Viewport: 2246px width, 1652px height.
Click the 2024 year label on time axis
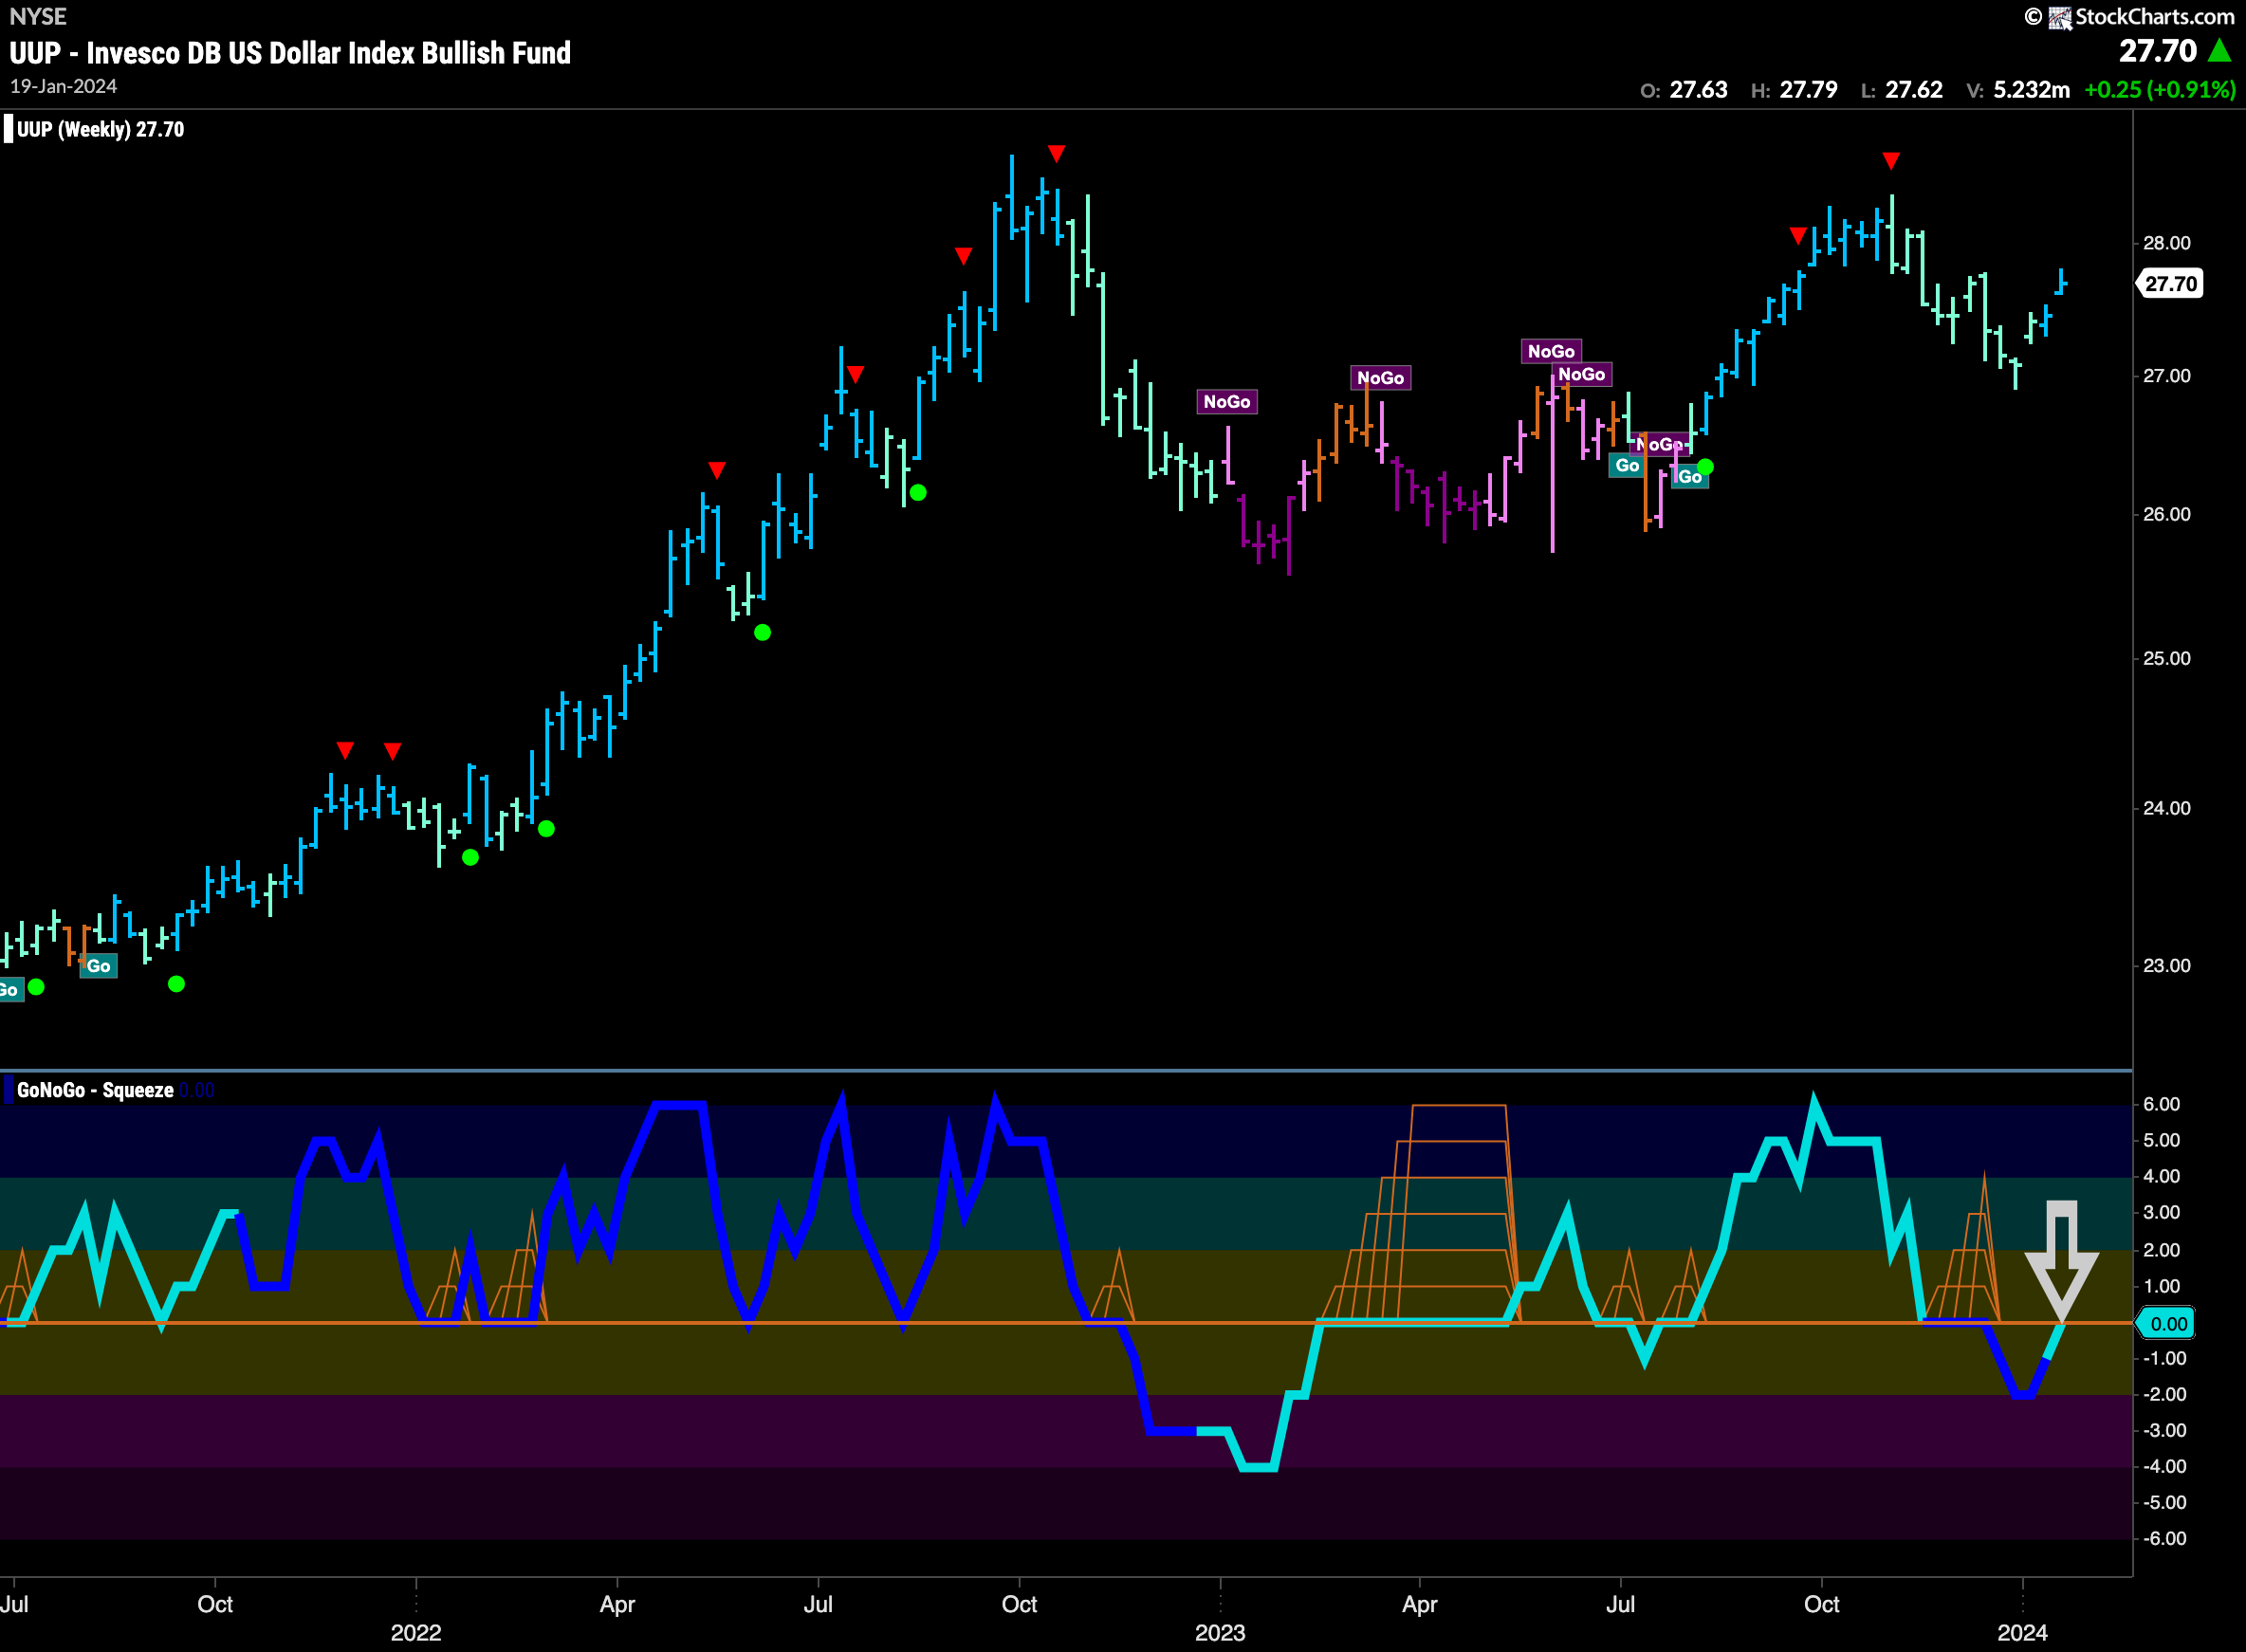click(x=2022, y=1632)
